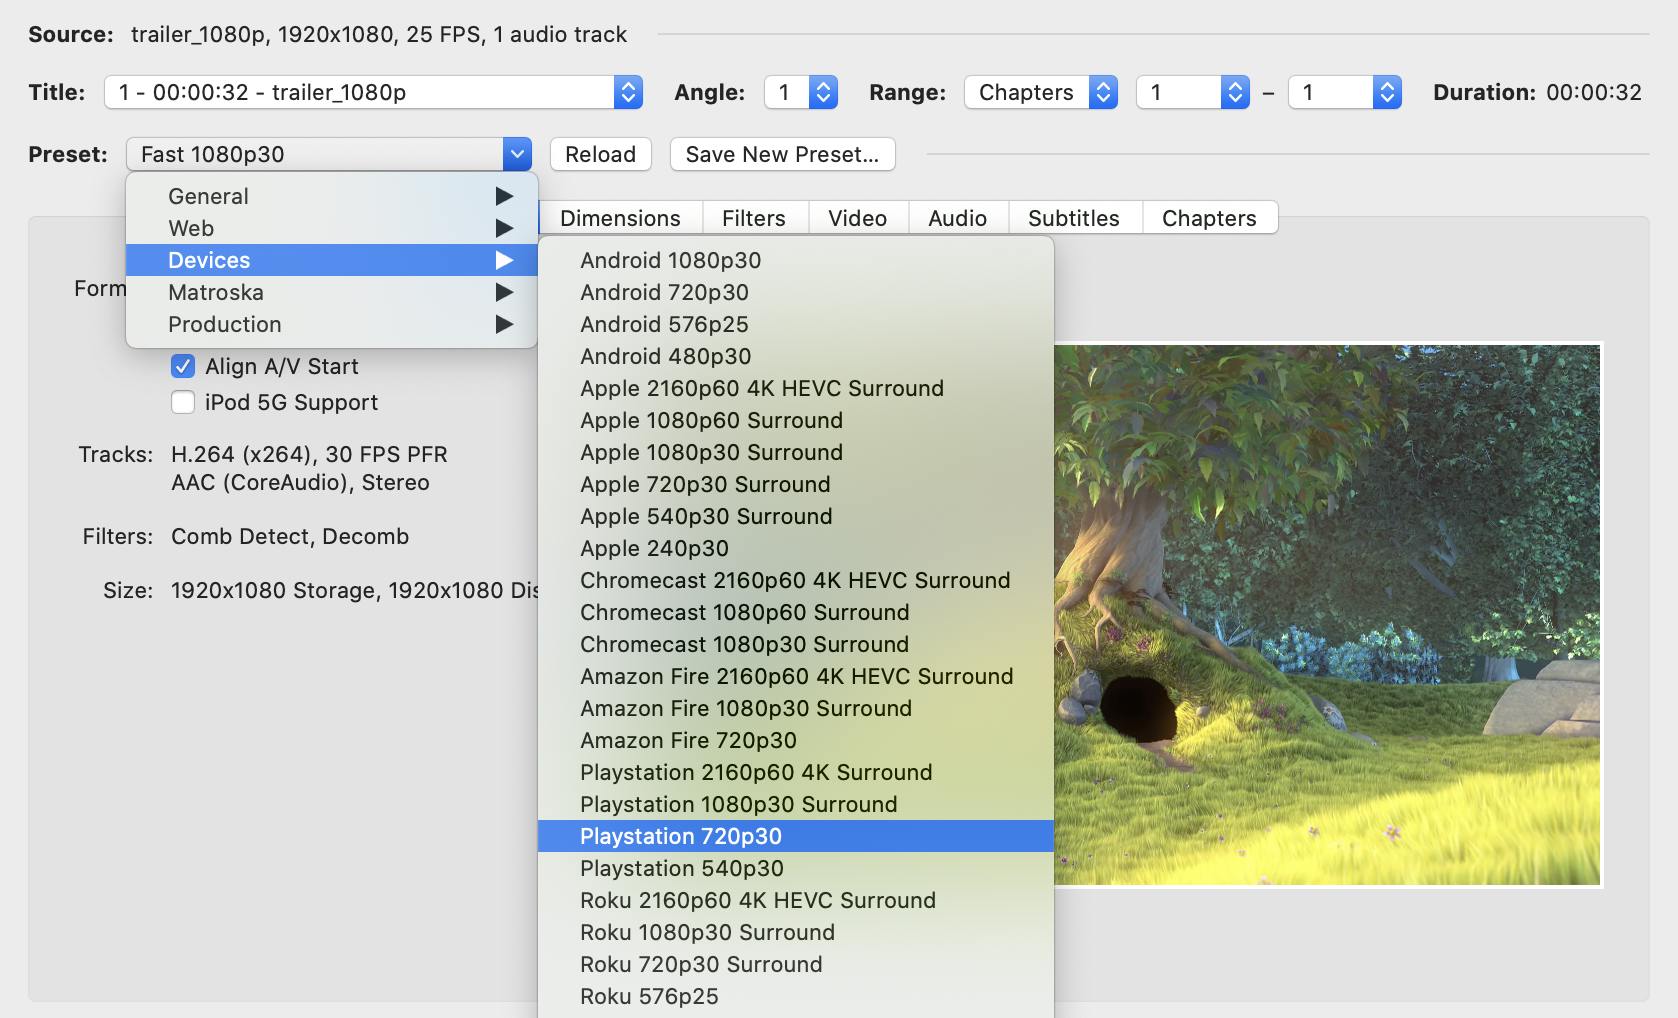Choose Chromecast 1080p30 Surround preset
This screenshot has height=1018, width=1678.
[x=796, y=644]
